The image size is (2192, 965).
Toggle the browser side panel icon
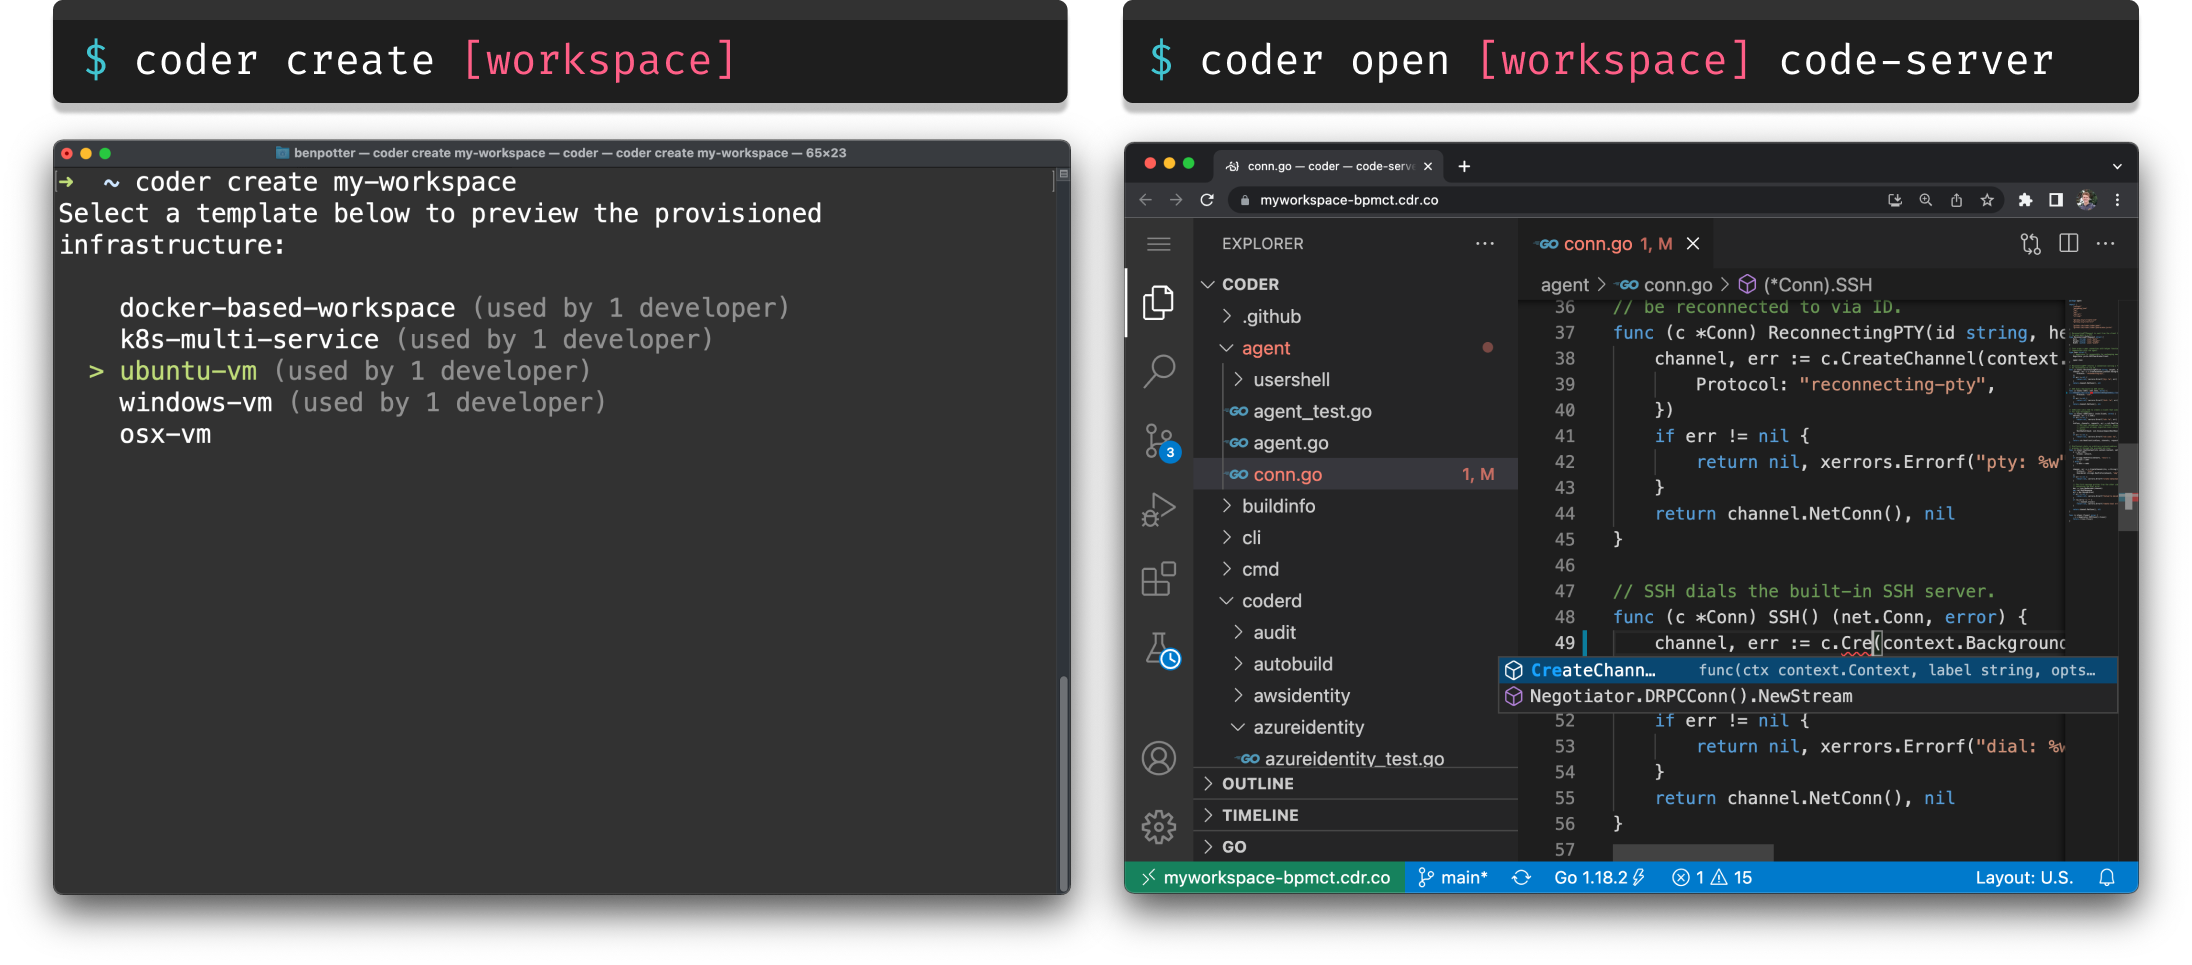click(x=2056, y=200)
